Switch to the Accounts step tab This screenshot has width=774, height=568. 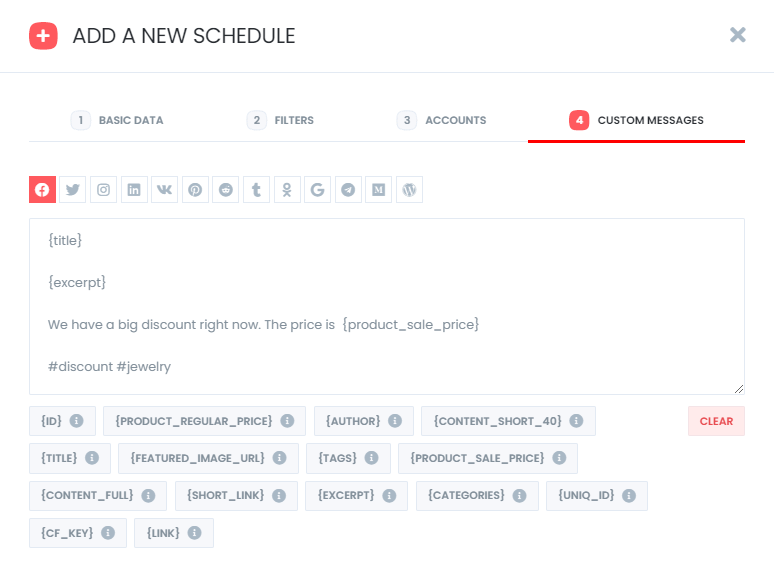click(441, 120)
